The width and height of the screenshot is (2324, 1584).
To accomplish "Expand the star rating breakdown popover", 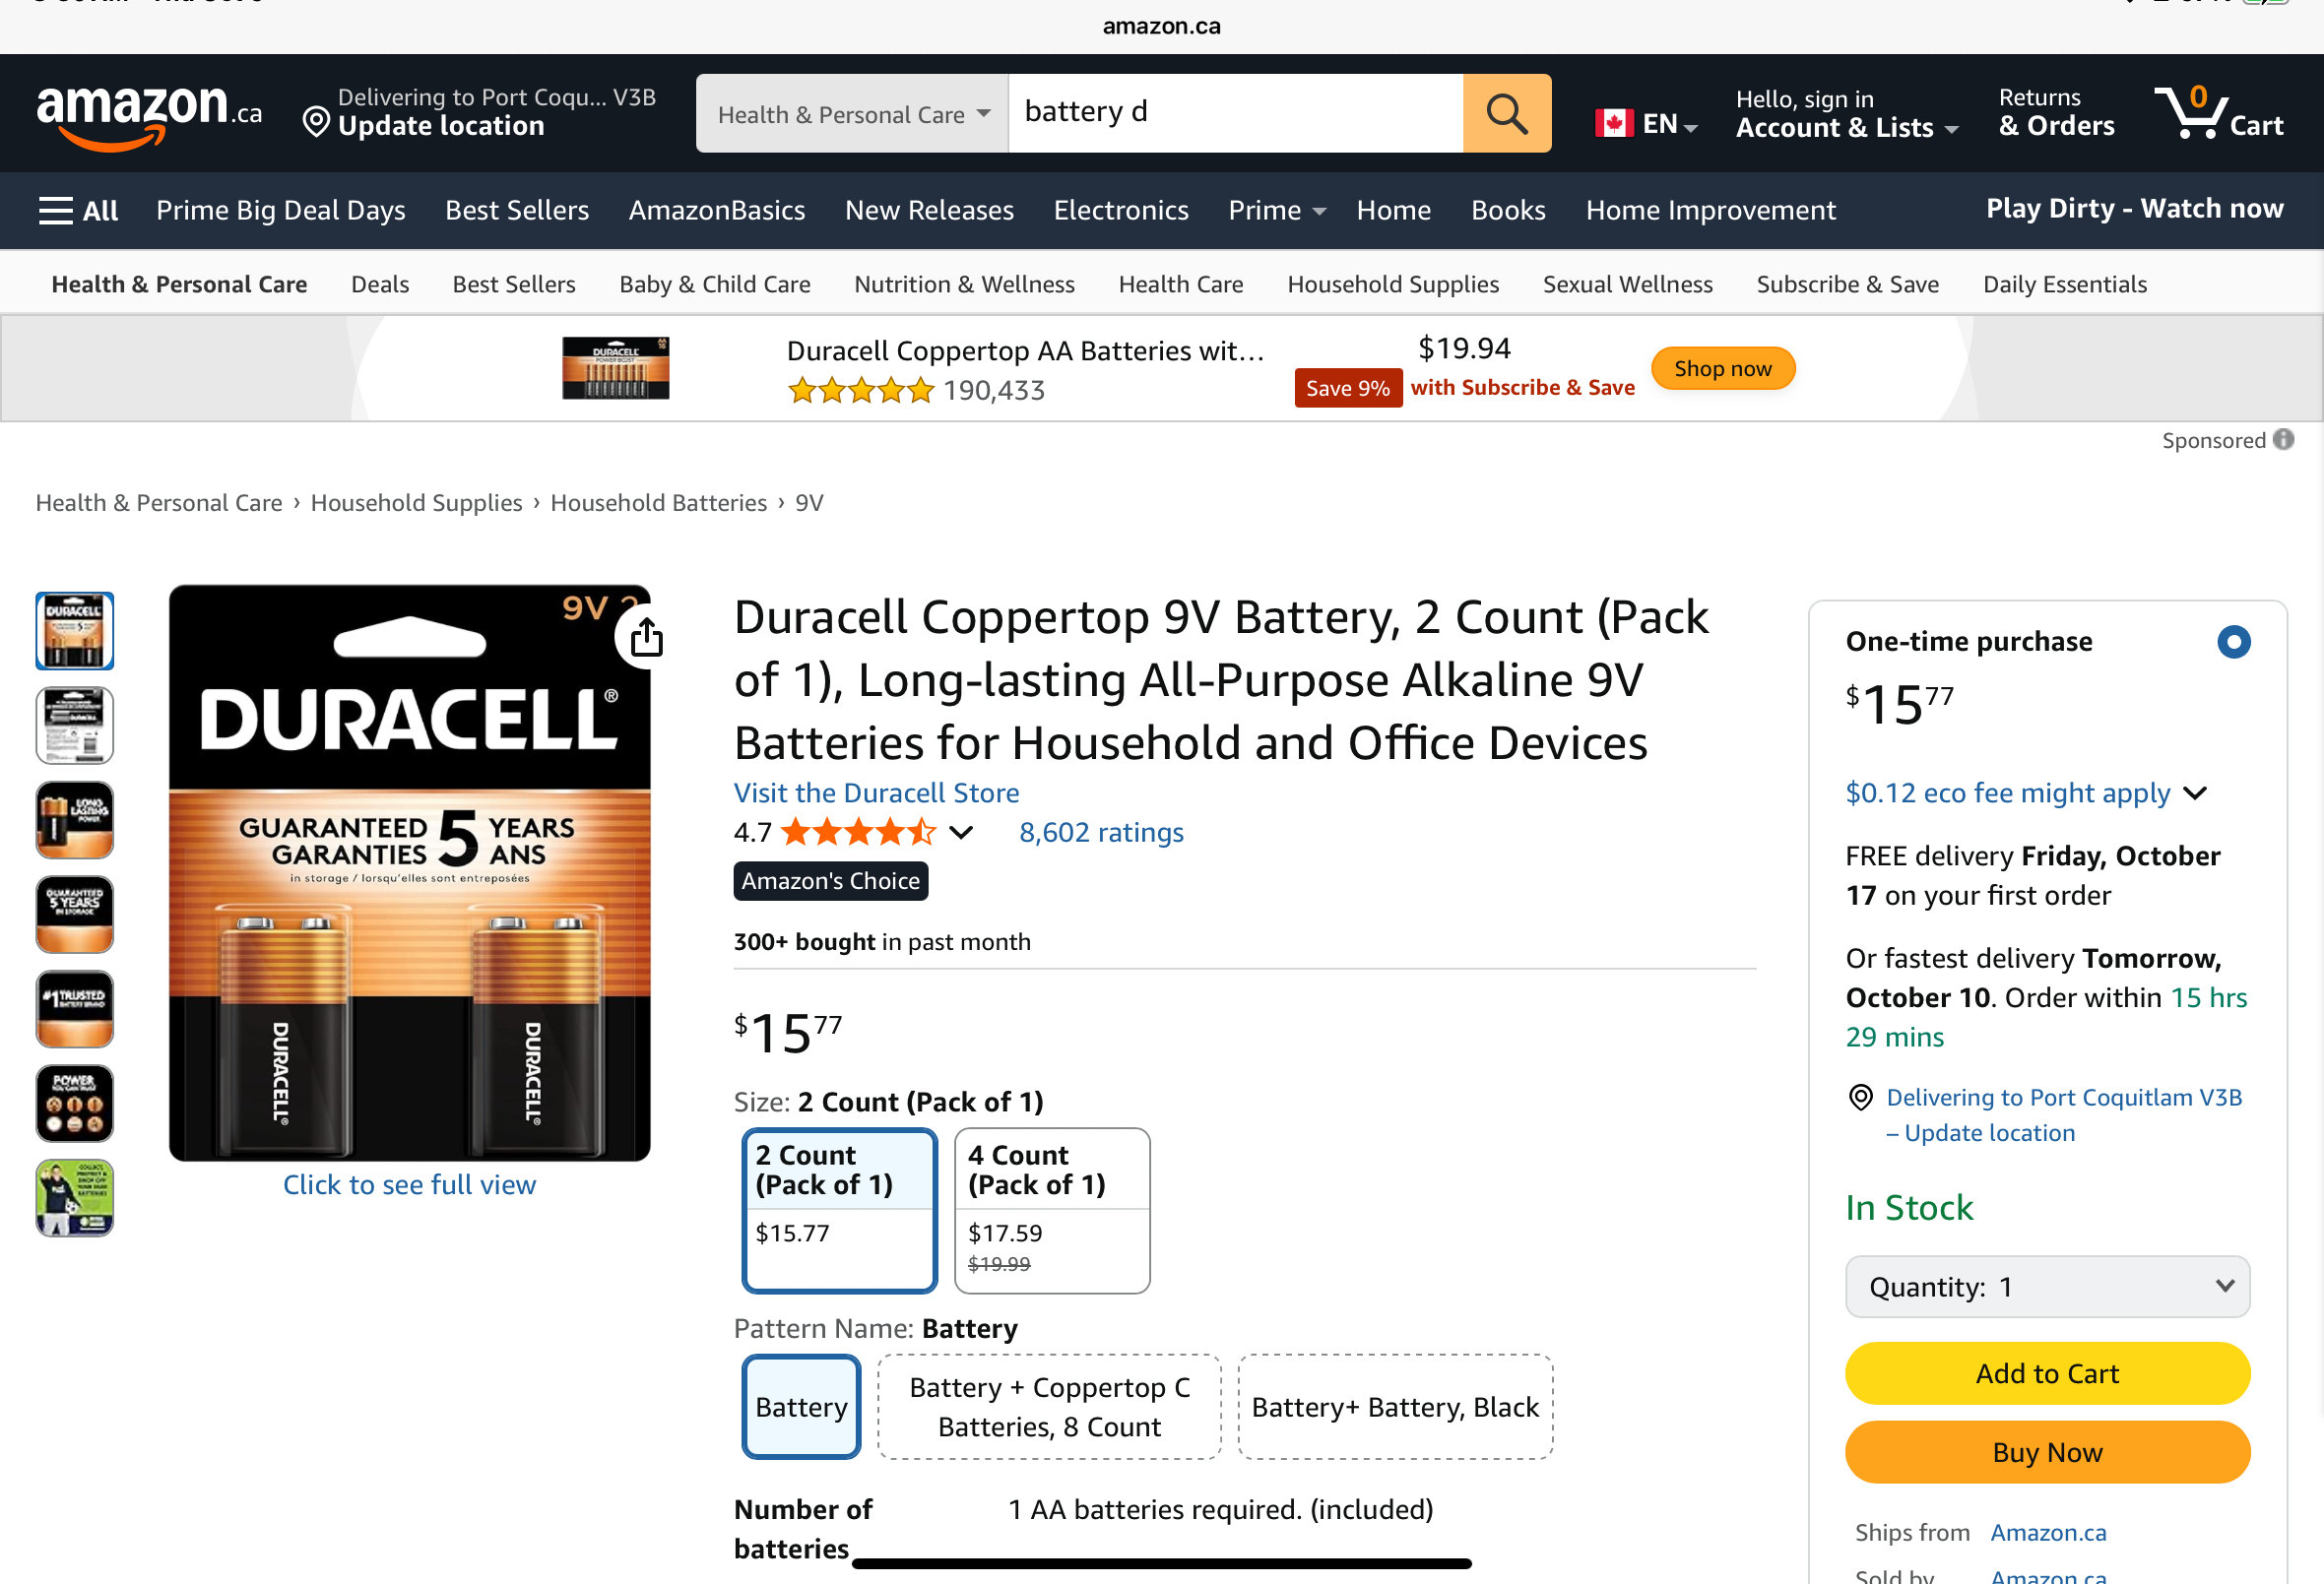I will tap(961, 832).
